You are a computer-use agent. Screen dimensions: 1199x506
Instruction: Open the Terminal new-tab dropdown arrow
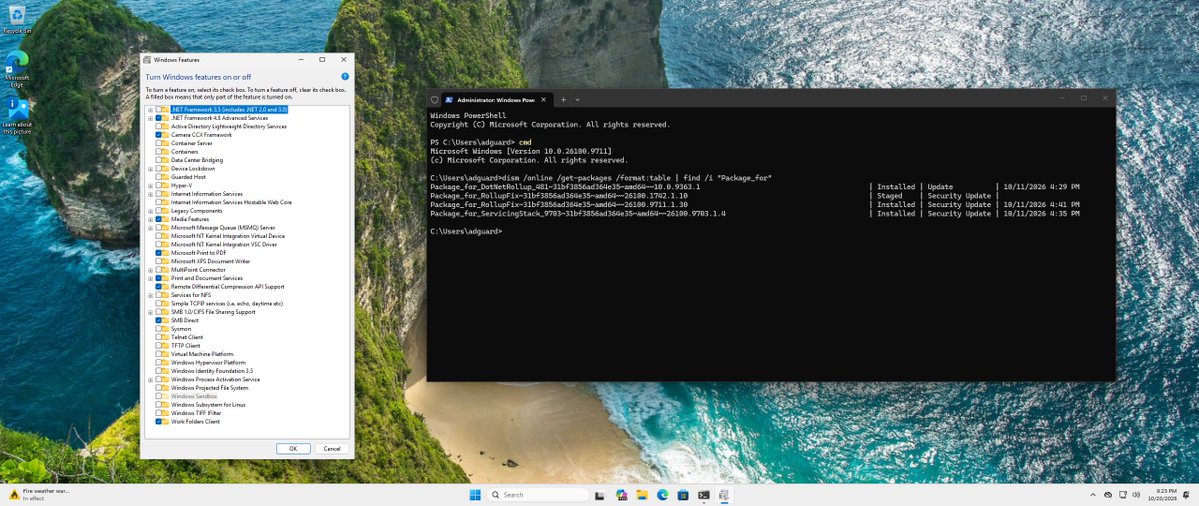(x=577, y=99)
